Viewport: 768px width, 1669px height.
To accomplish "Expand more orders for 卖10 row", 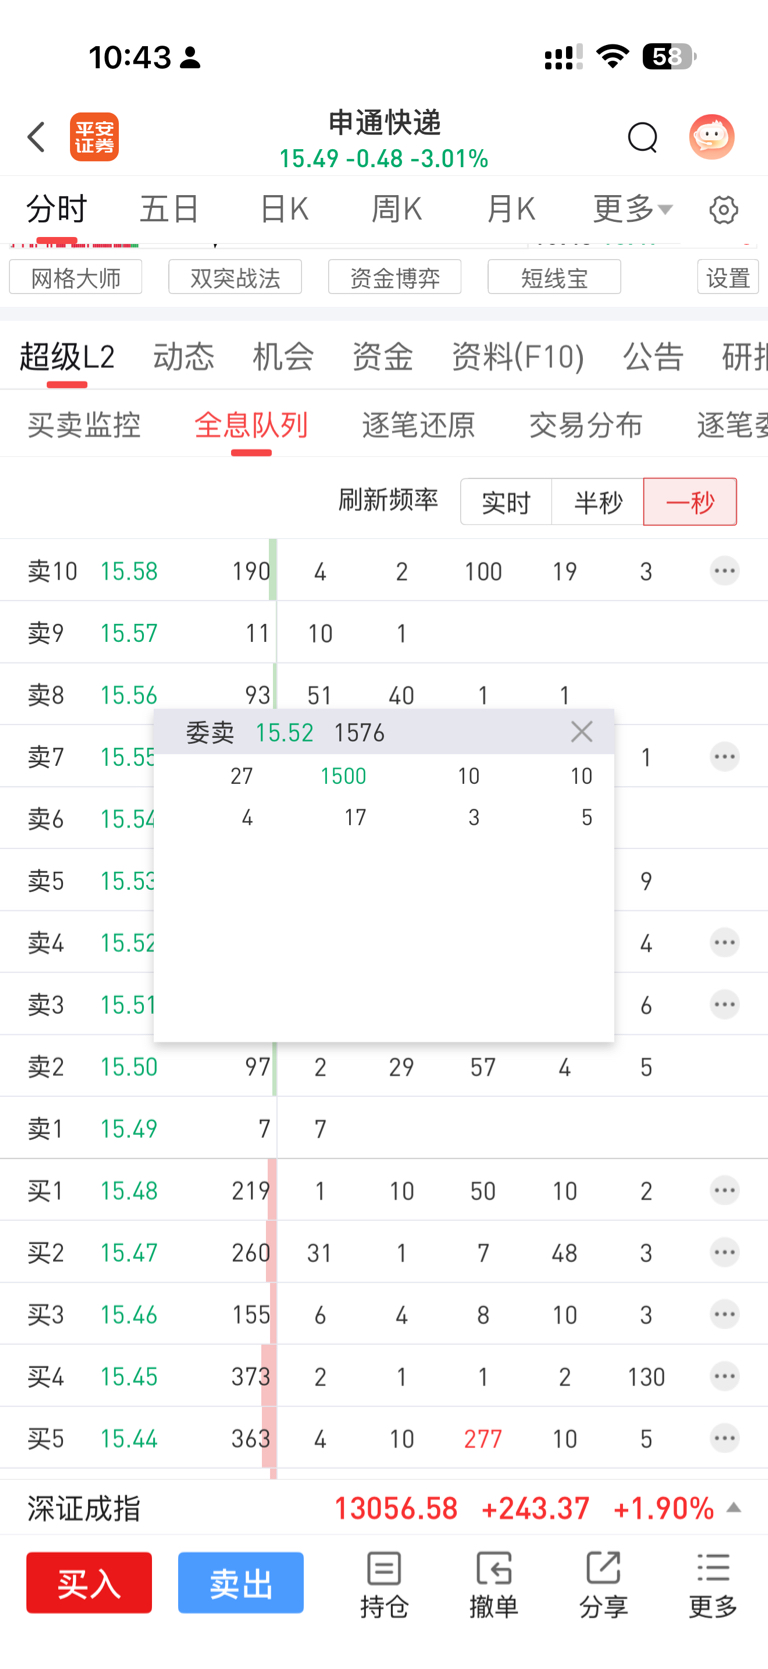I will point(725,571).
